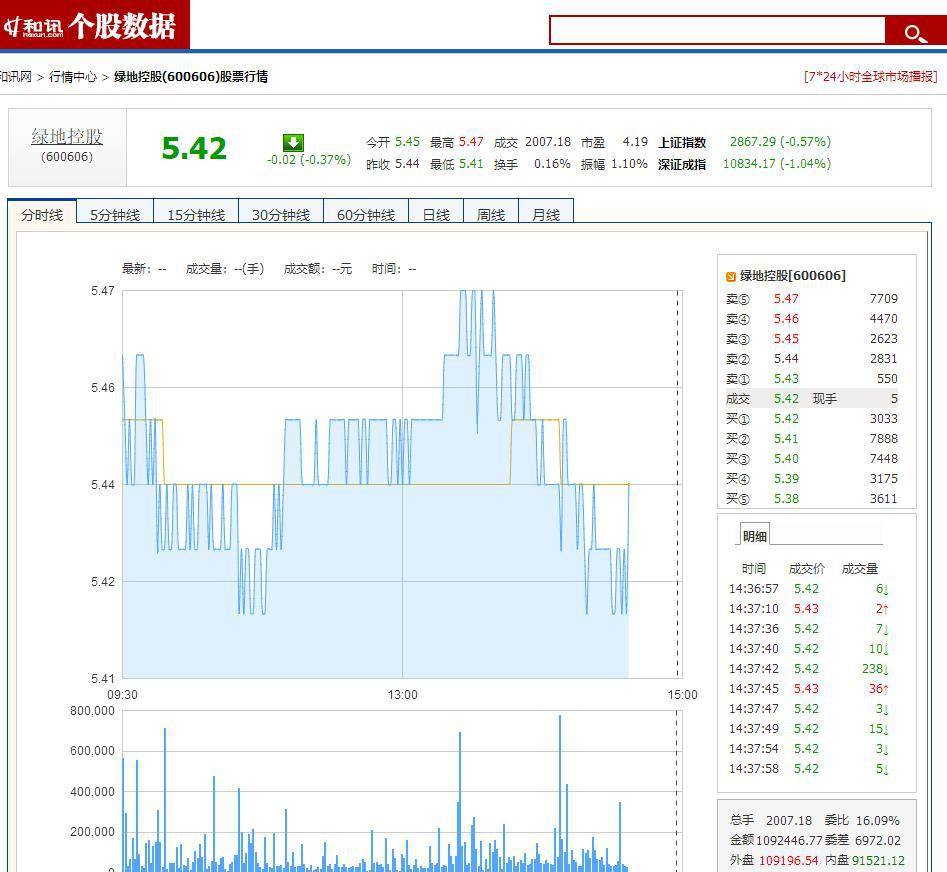The width and height of the screenshot is (947, 872).
Task: Open the 行情中心 breadcrumb link
Action: [72, 77]
